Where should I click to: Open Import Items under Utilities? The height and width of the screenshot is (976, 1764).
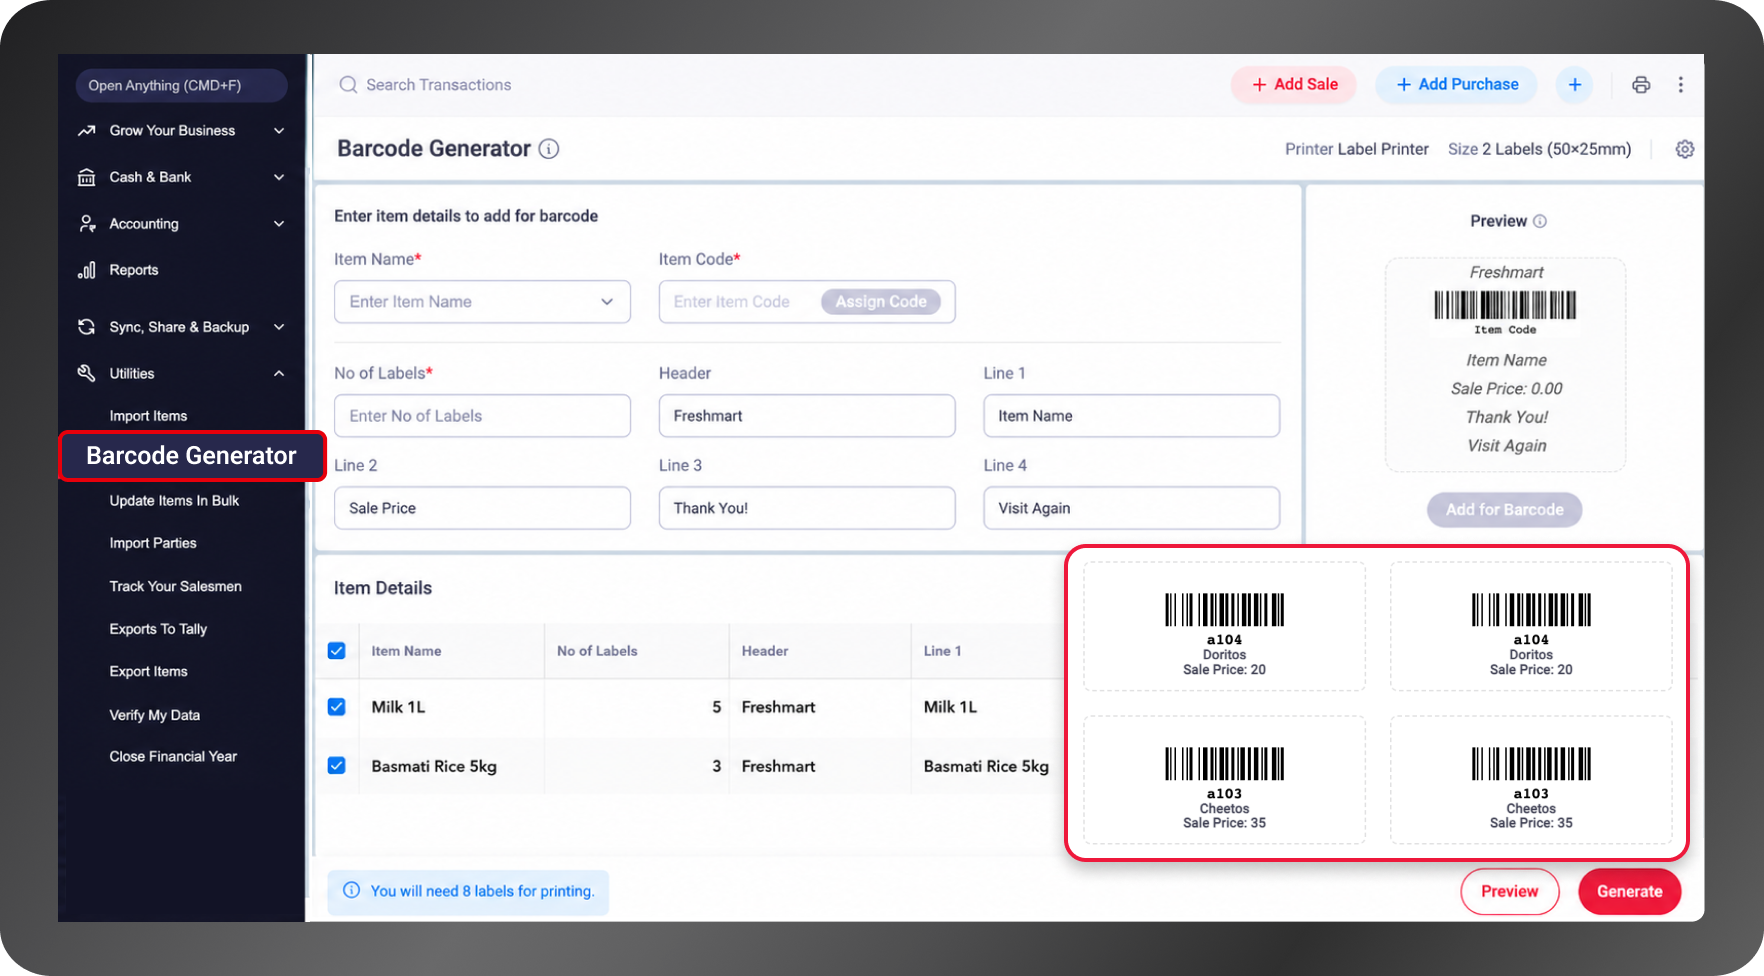(x=148, y=416)
